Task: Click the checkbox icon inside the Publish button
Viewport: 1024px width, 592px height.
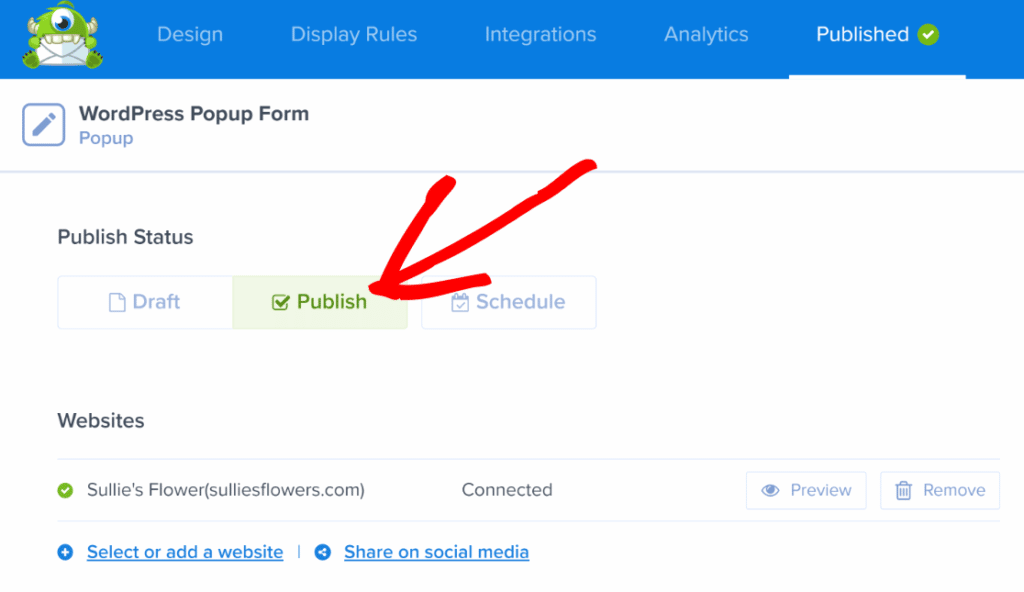Action: point(279,302)
